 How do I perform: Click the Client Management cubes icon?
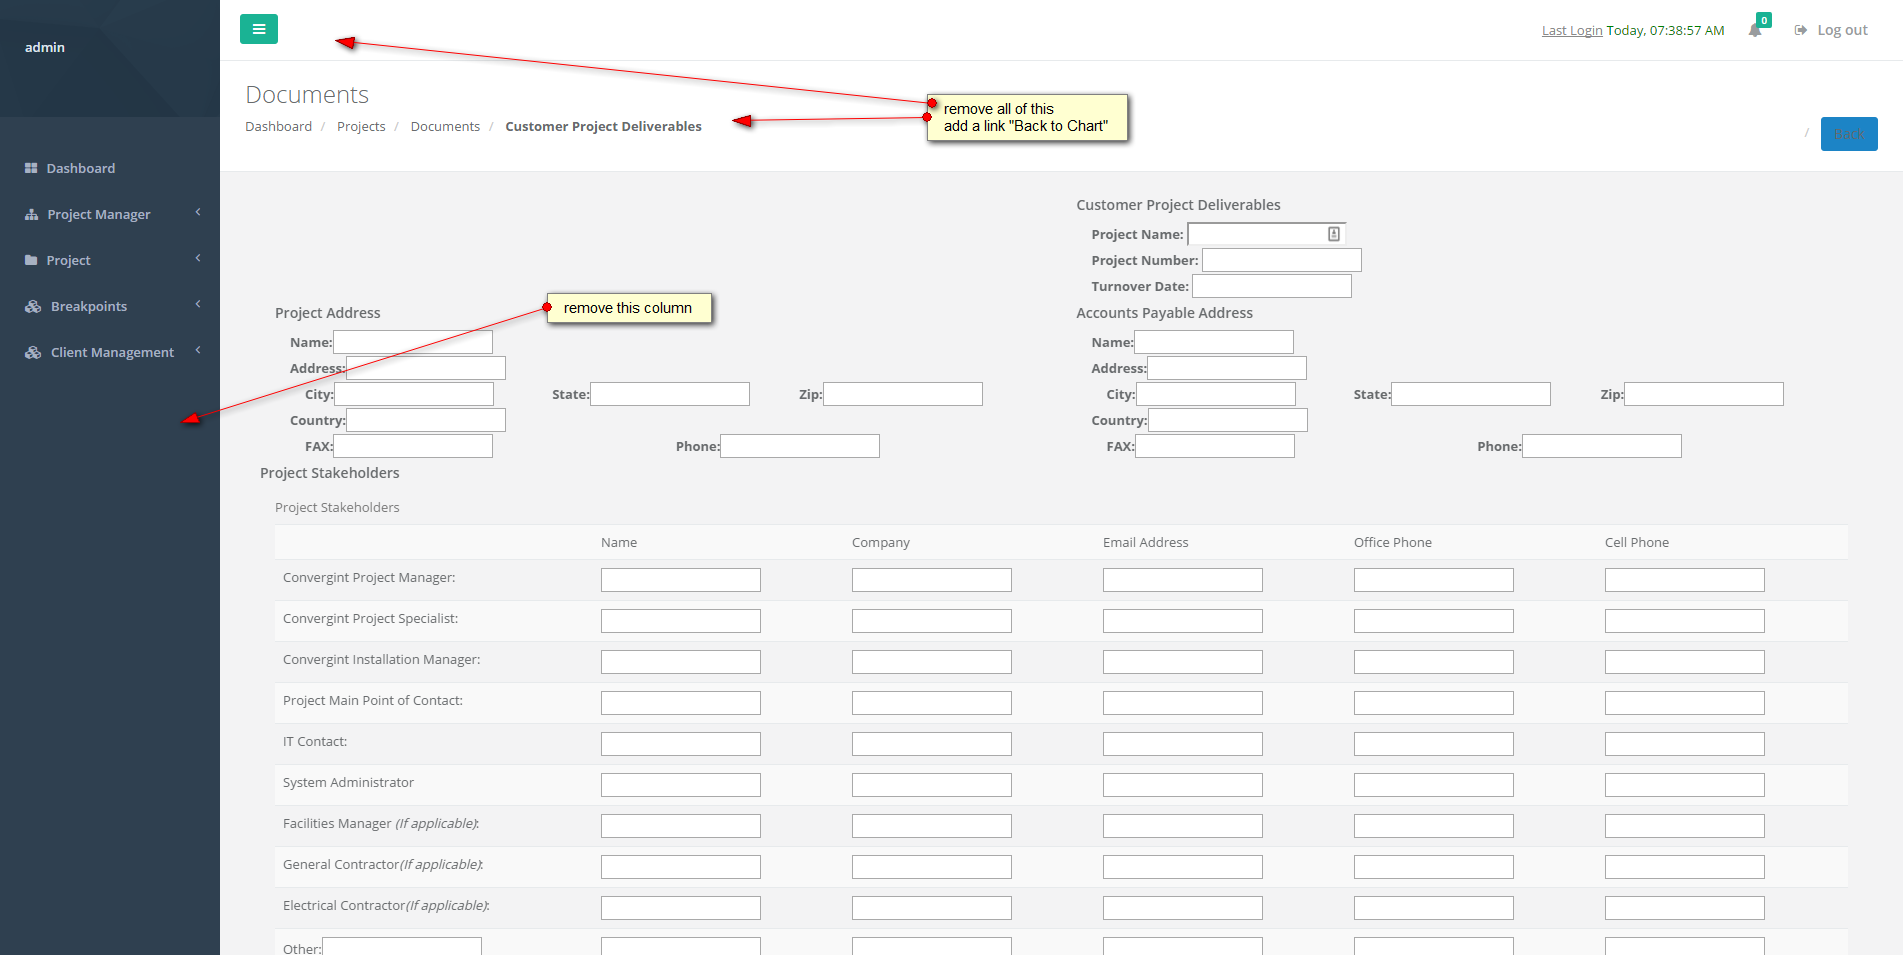[x=33, y=352]
